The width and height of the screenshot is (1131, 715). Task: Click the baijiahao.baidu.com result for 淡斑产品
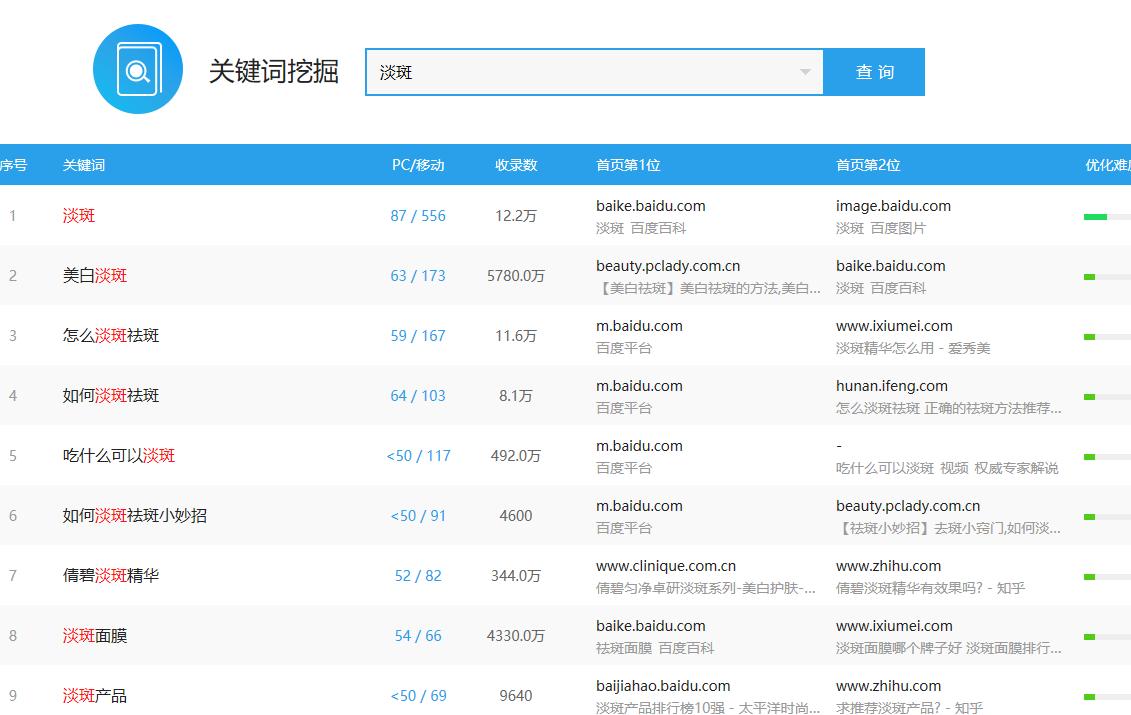tap(664, 685)
